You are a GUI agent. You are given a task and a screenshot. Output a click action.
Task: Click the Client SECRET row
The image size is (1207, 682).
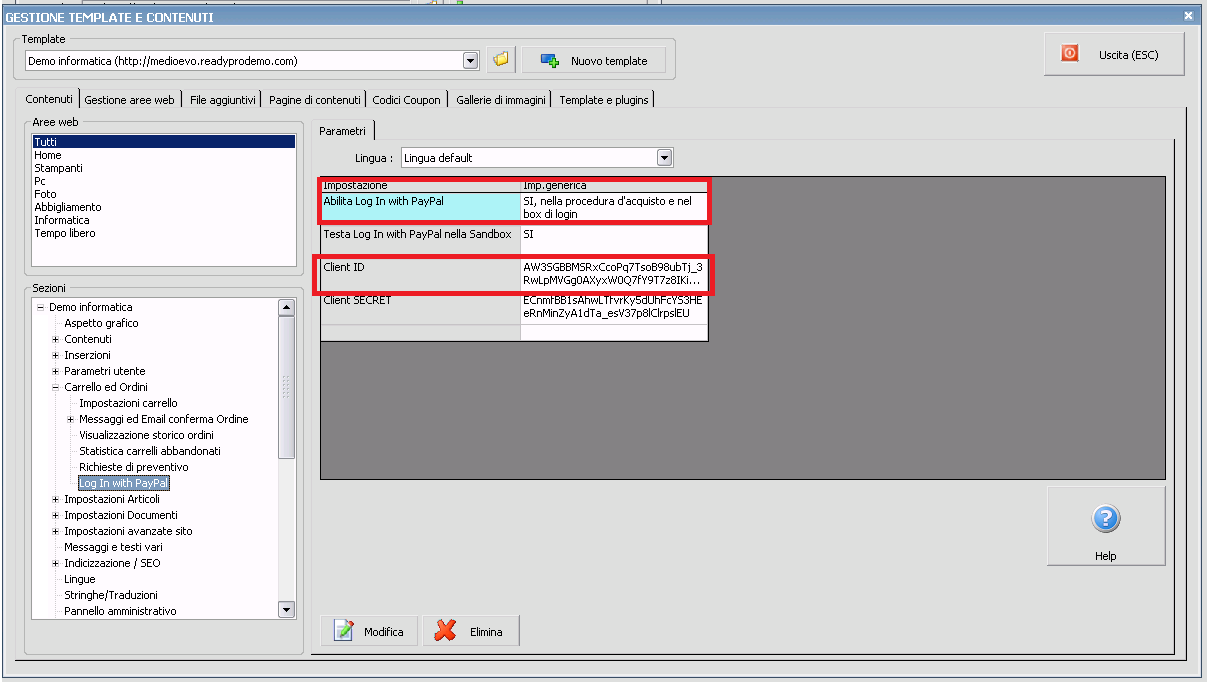[514, 307]
